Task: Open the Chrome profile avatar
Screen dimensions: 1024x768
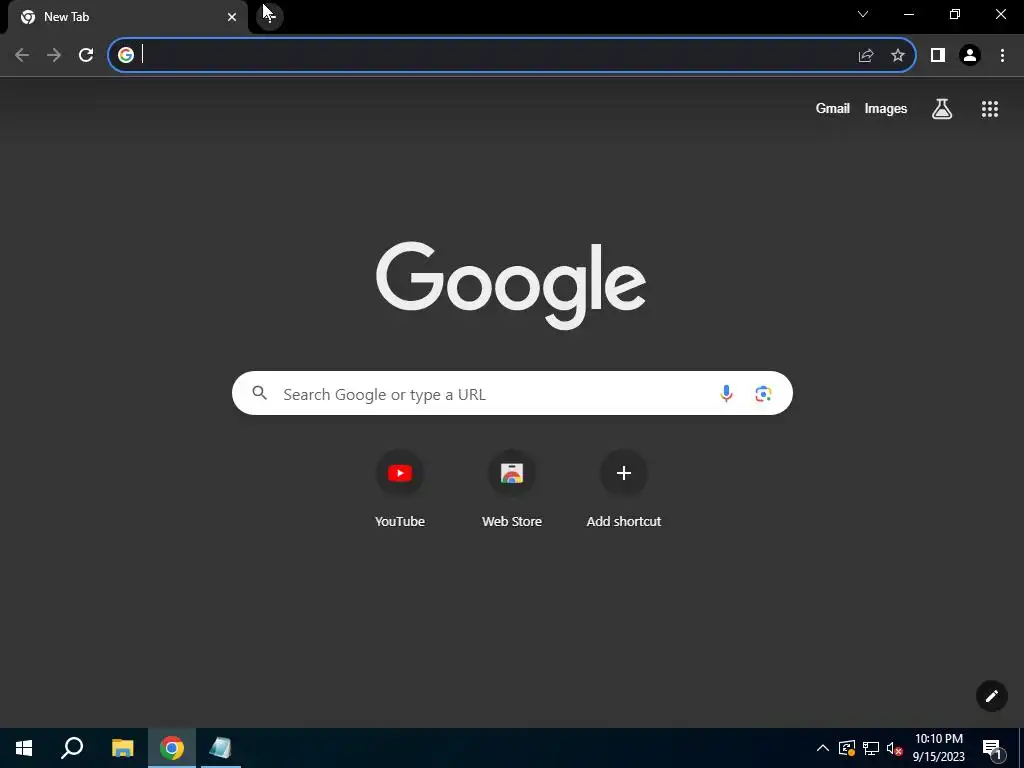Action: coord(970,55)
